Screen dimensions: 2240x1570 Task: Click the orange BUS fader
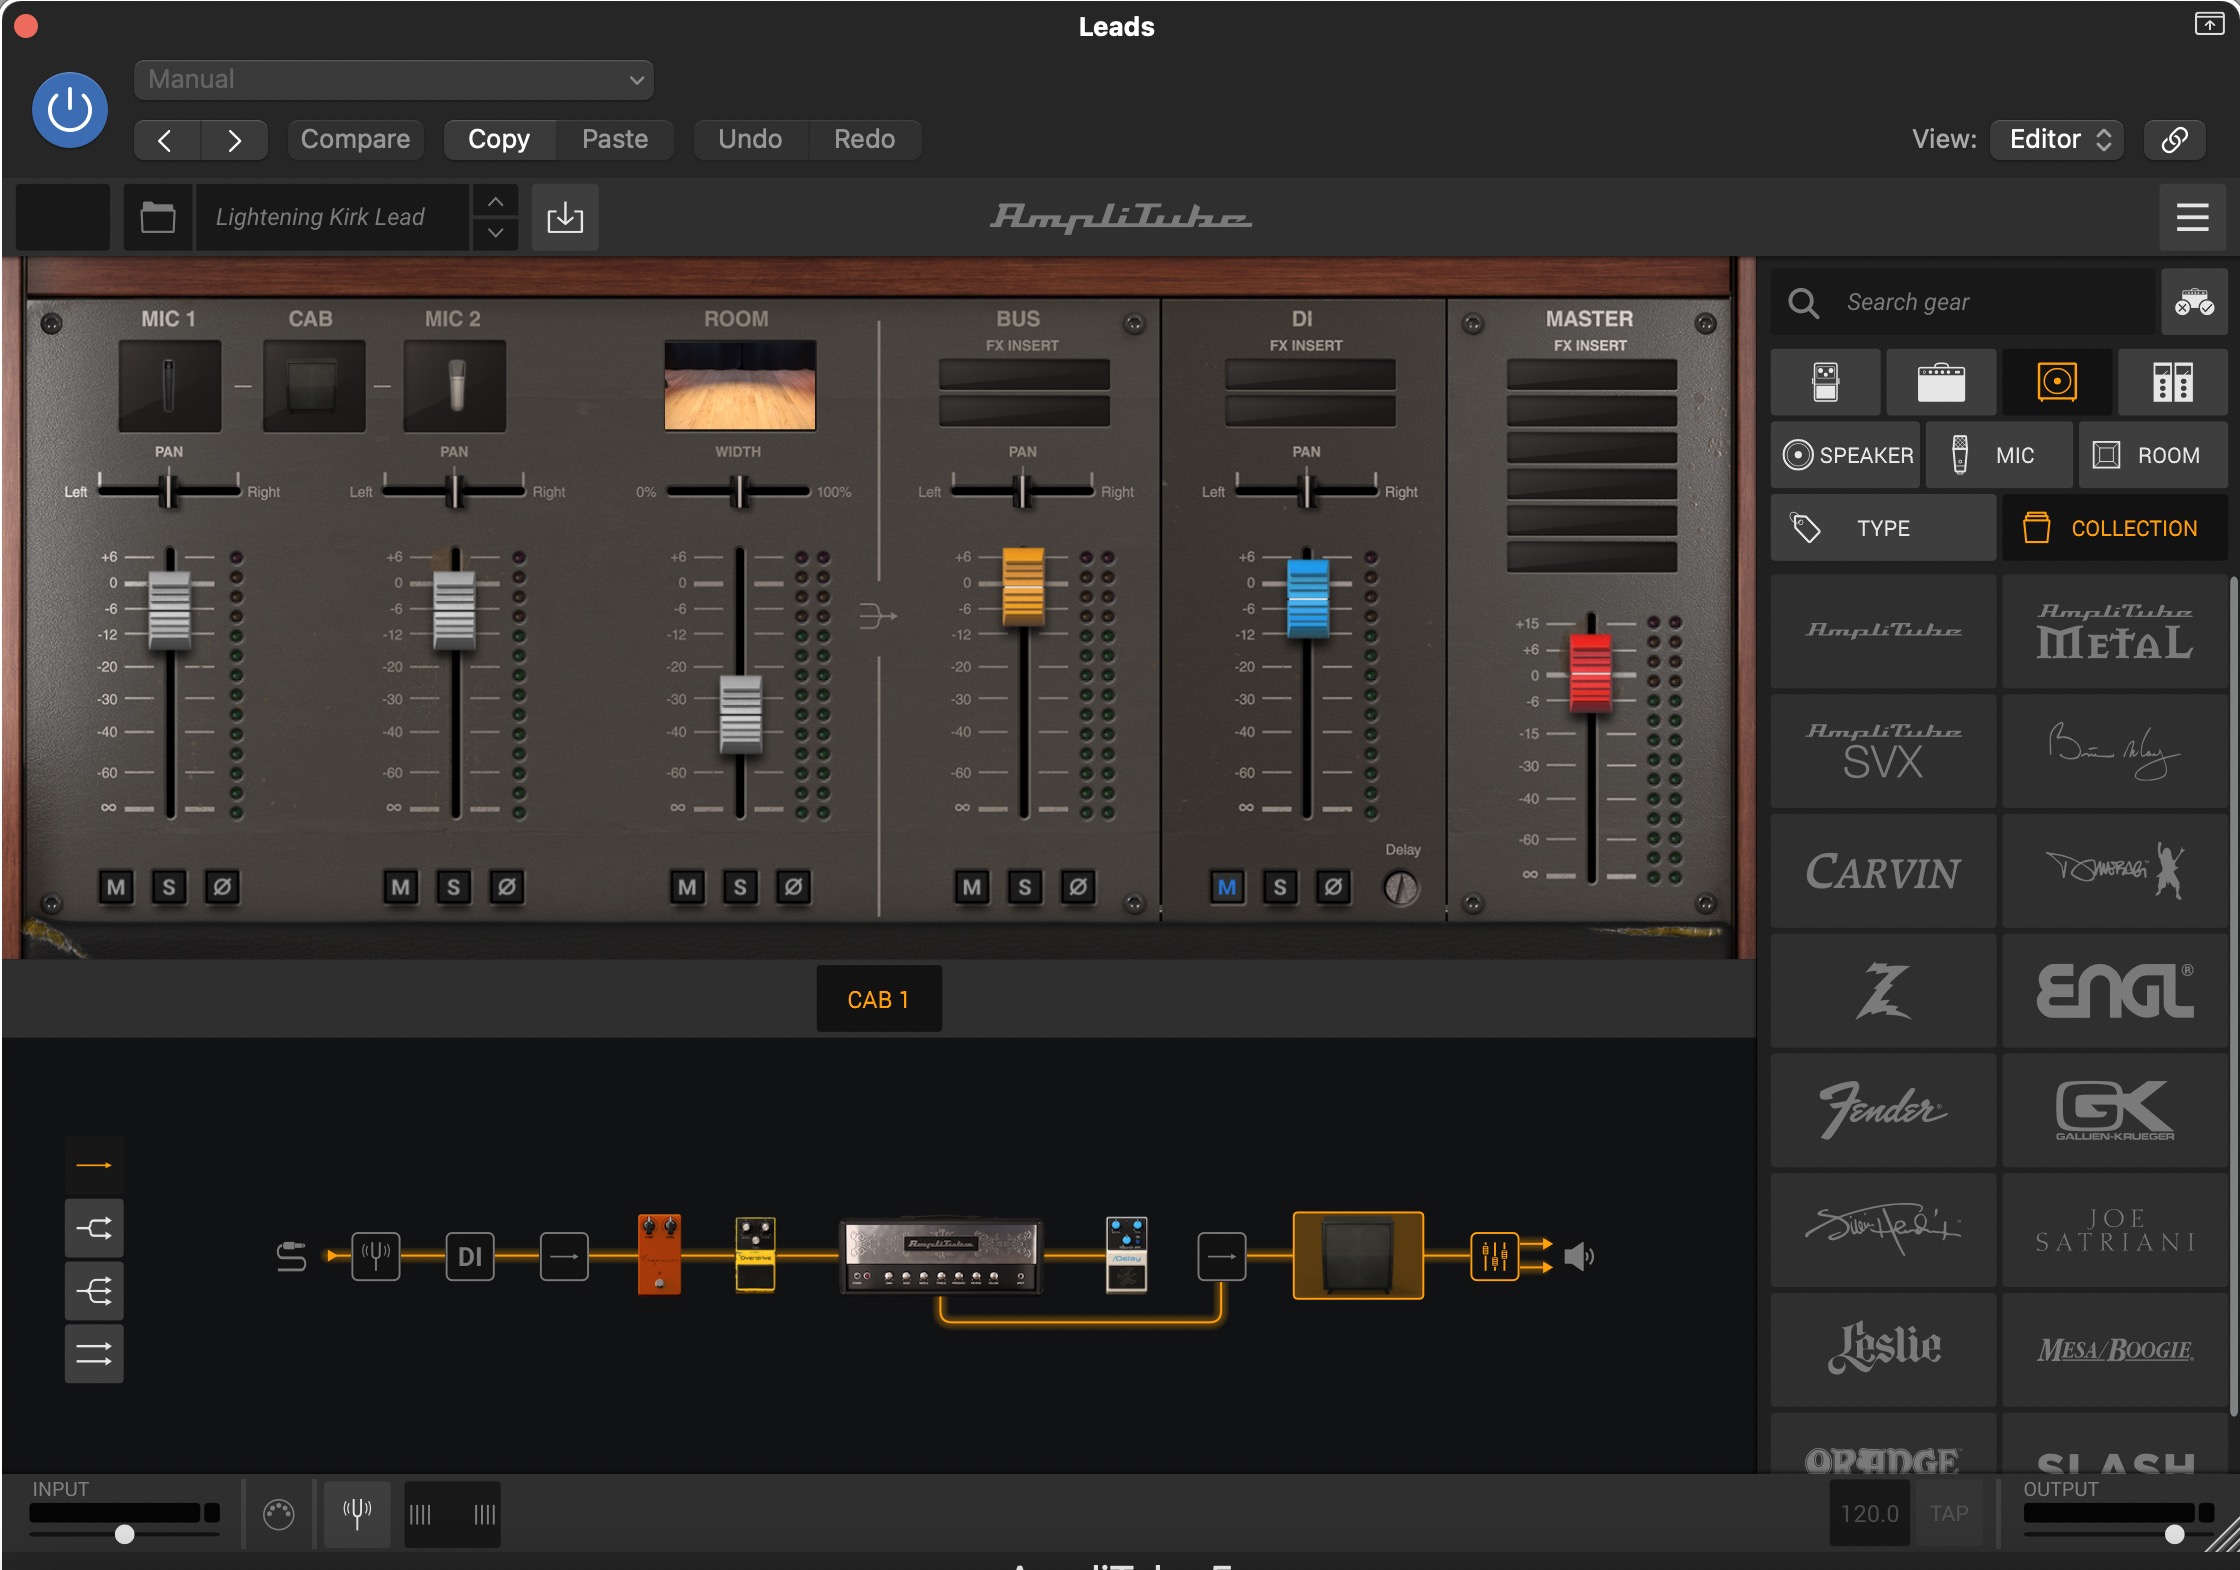click(x=1023, y=587)
